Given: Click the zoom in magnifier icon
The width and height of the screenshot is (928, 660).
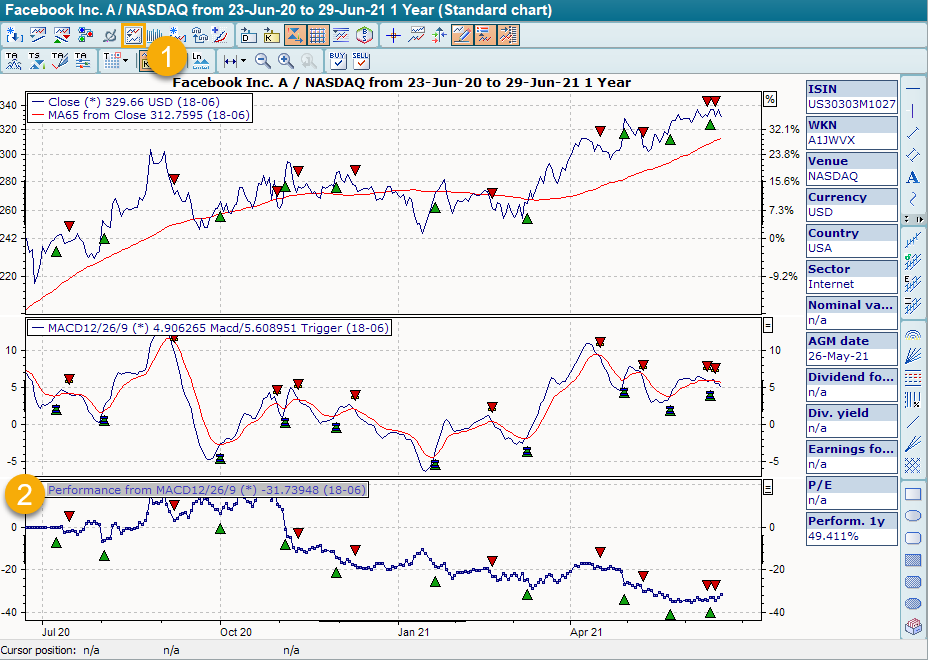Looking at the screenshot, I should click(286, 61).
